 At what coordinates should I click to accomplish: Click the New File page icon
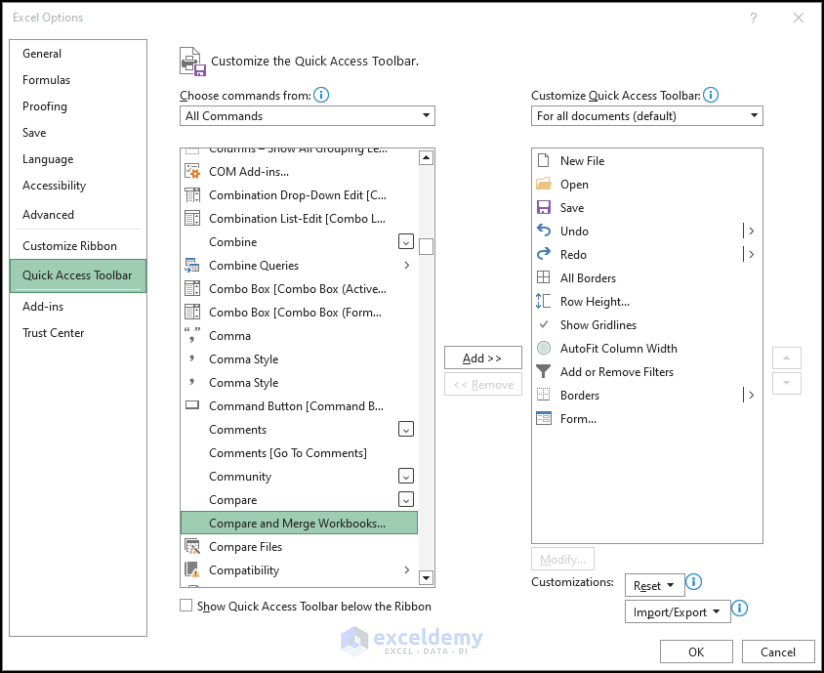coord(543,160)
